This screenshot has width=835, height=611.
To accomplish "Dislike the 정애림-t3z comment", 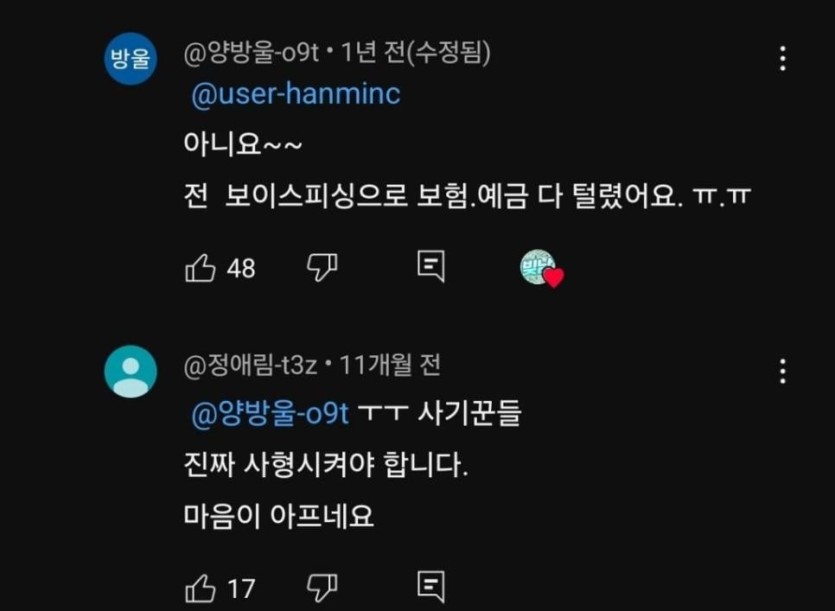I will 321,586.
